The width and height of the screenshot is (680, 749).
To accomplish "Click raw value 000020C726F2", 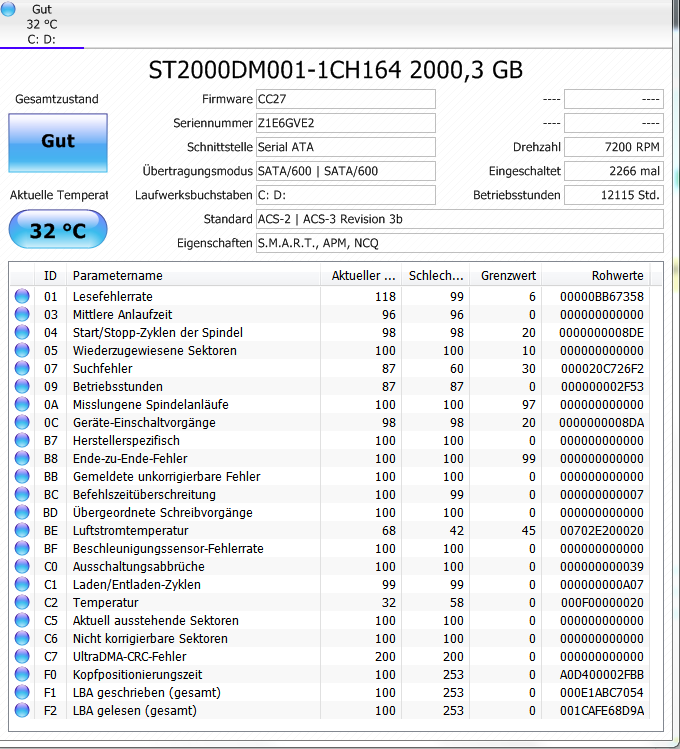I will coord(602,369).
